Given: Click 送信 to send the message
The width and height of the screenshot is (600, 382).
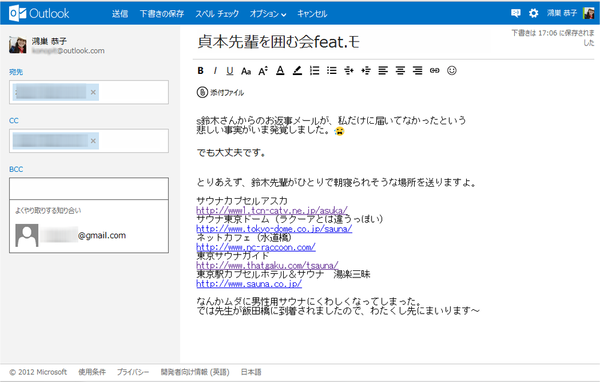Looking at the screenshot, I should pos(120,14).
